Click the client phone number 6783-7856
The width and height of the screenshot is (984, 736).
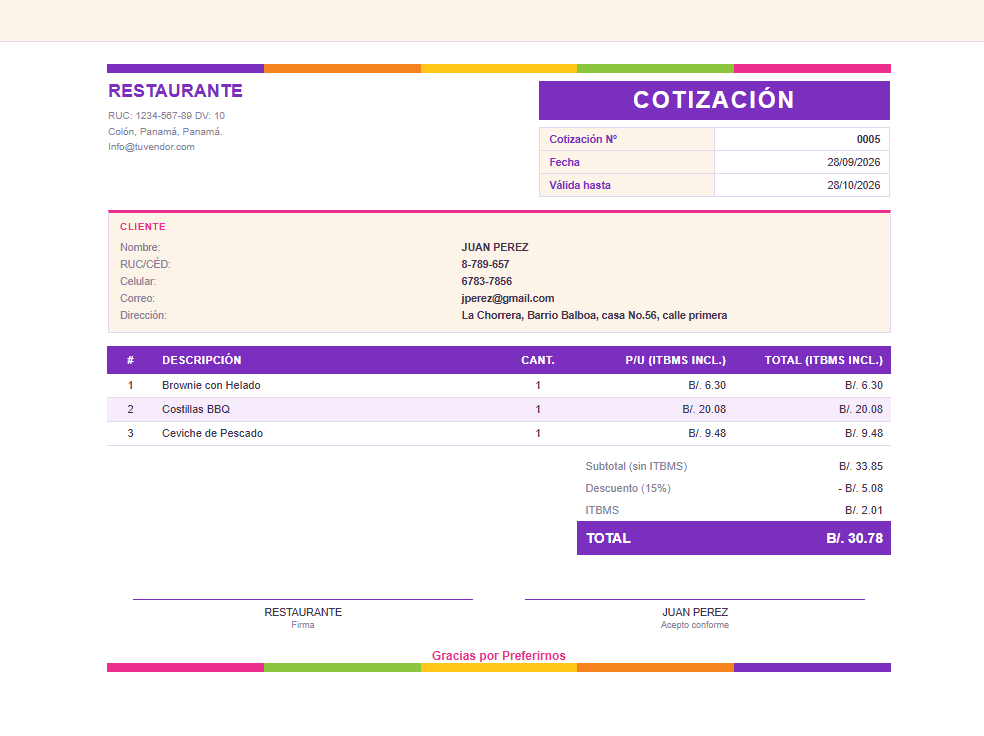pos(486,281)
